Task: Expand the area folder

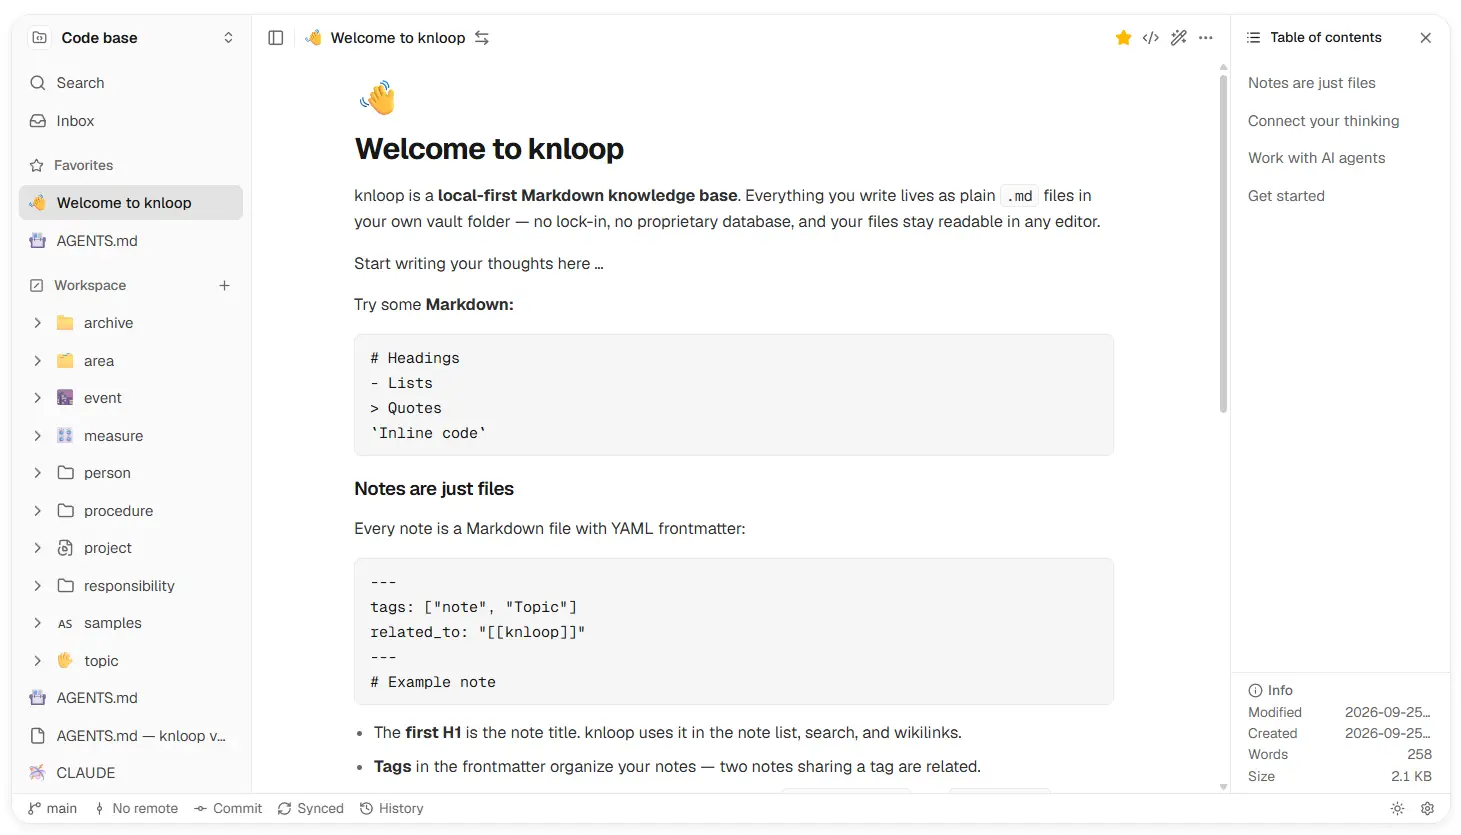Action: [38, 361]
